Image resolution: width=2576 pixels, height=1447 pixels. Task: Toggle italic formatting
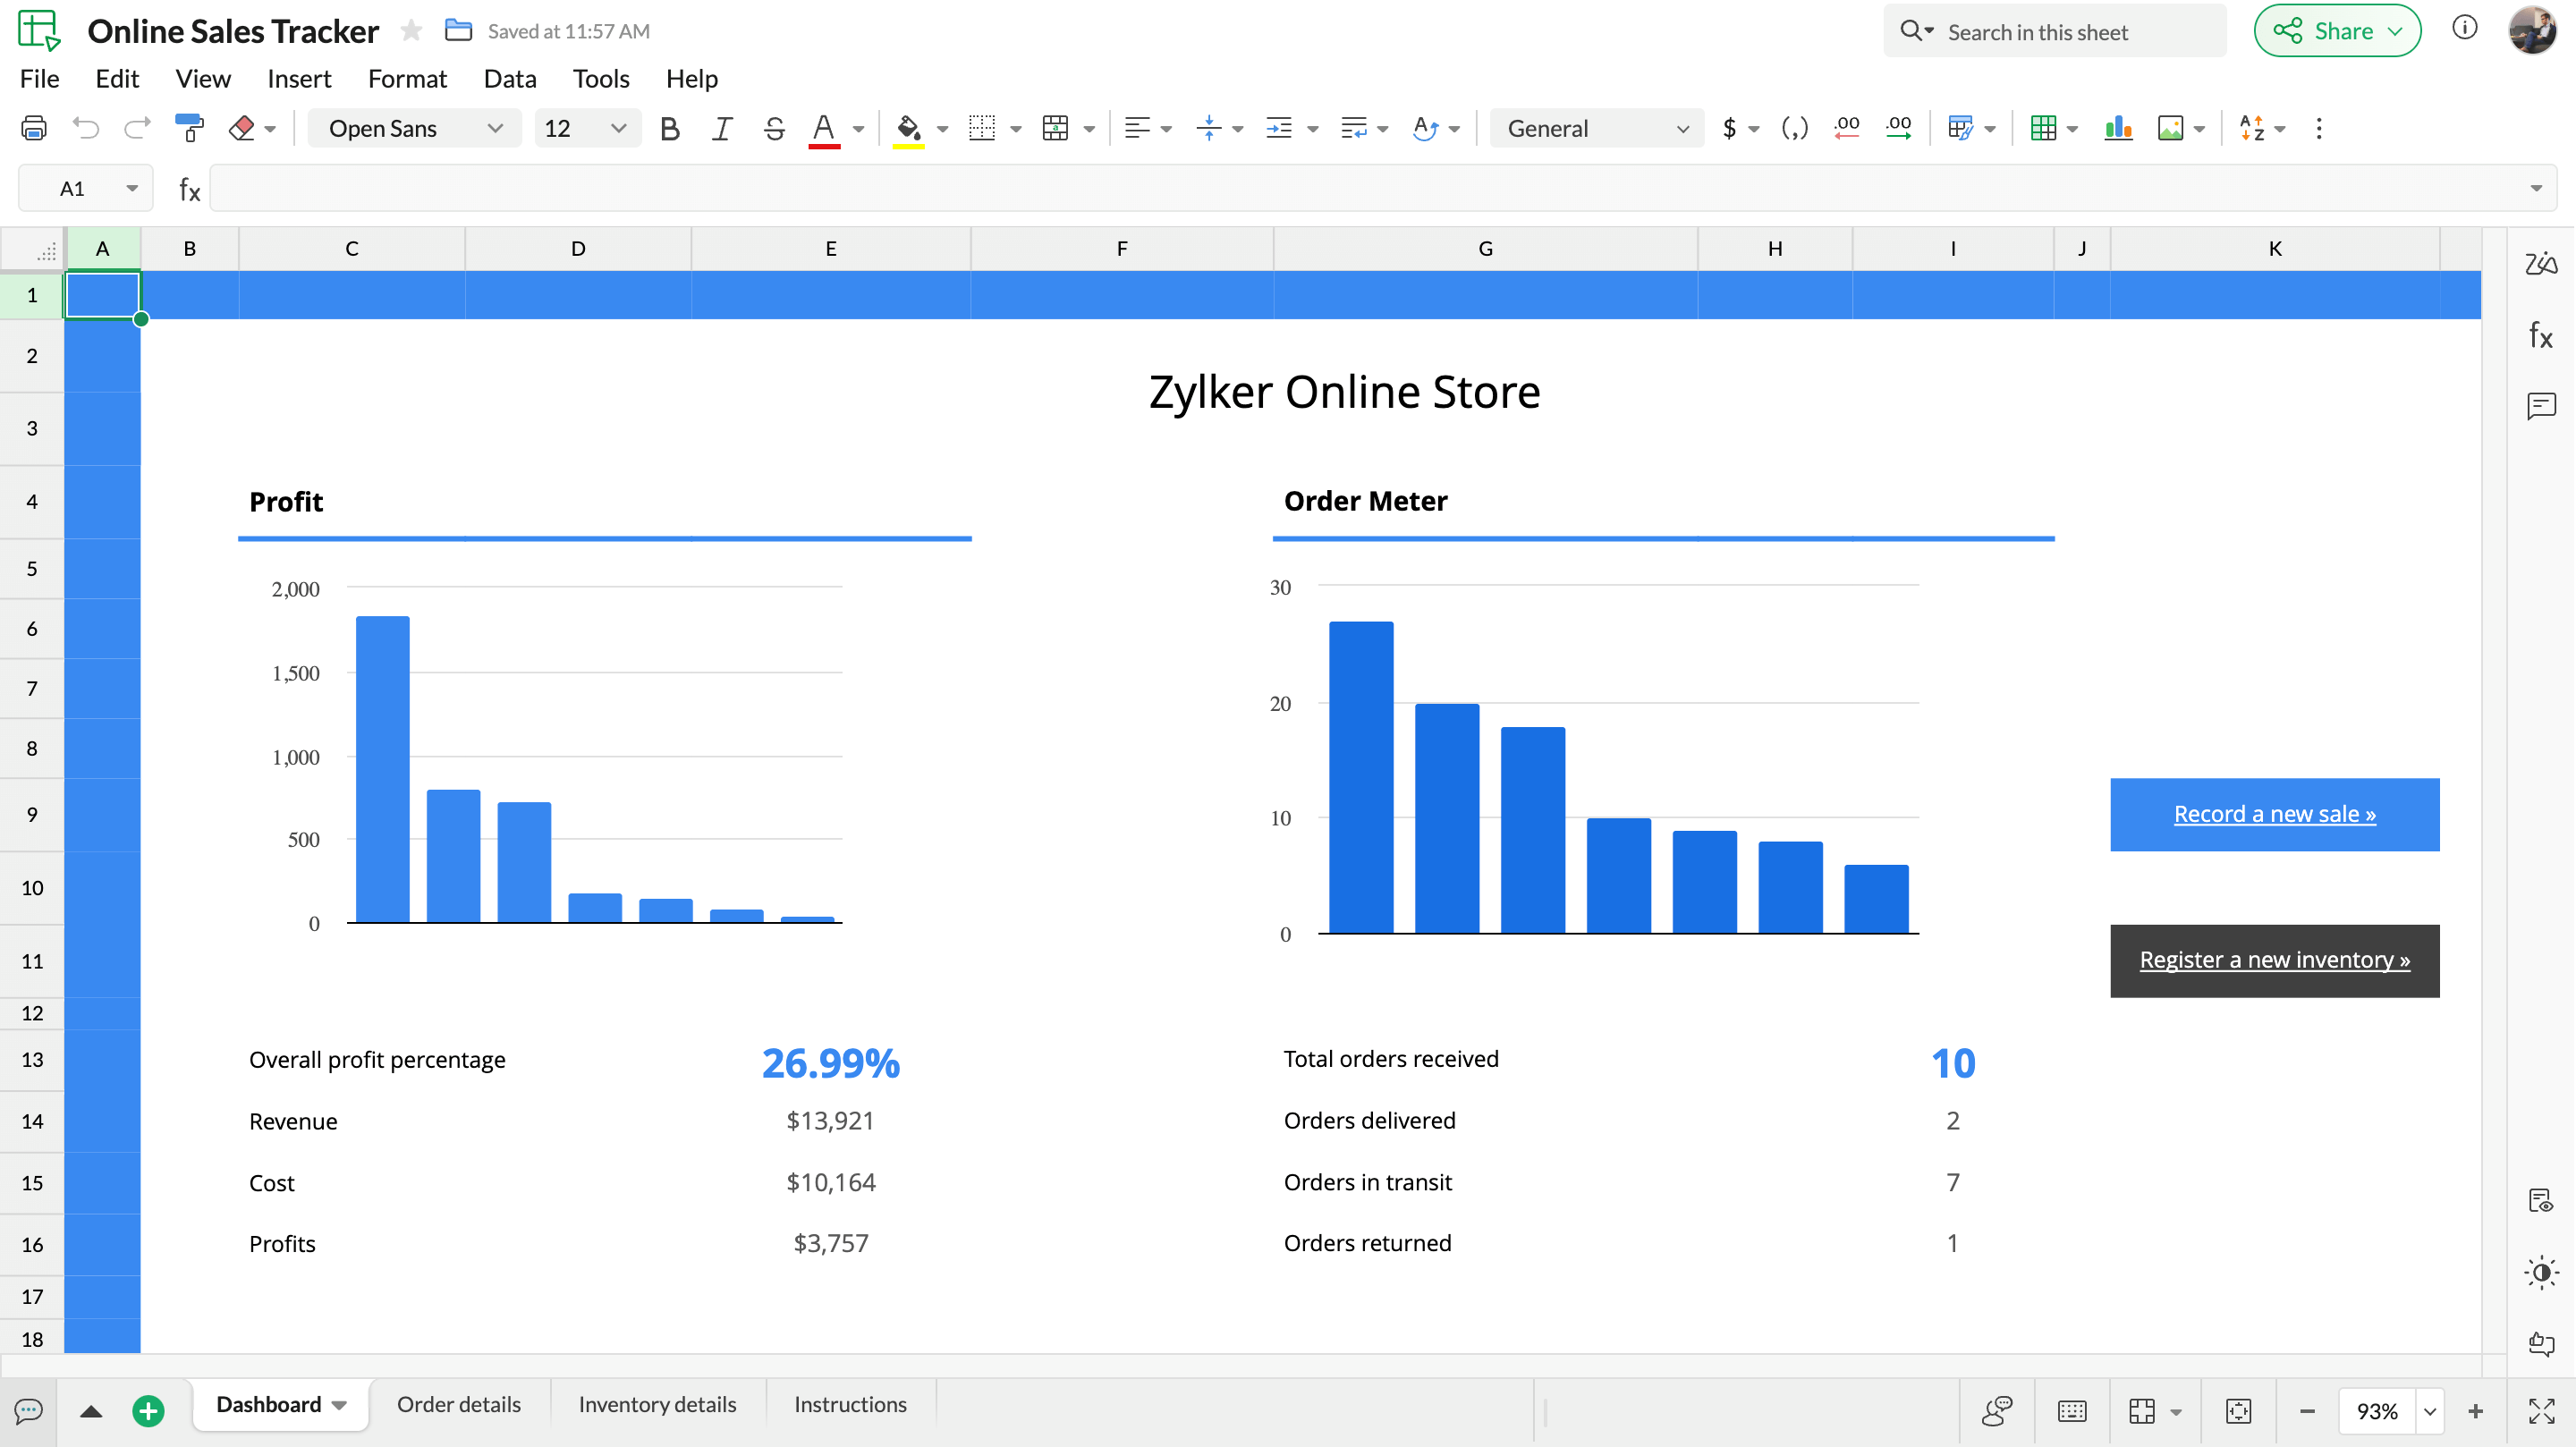click(x=722, y=128)
